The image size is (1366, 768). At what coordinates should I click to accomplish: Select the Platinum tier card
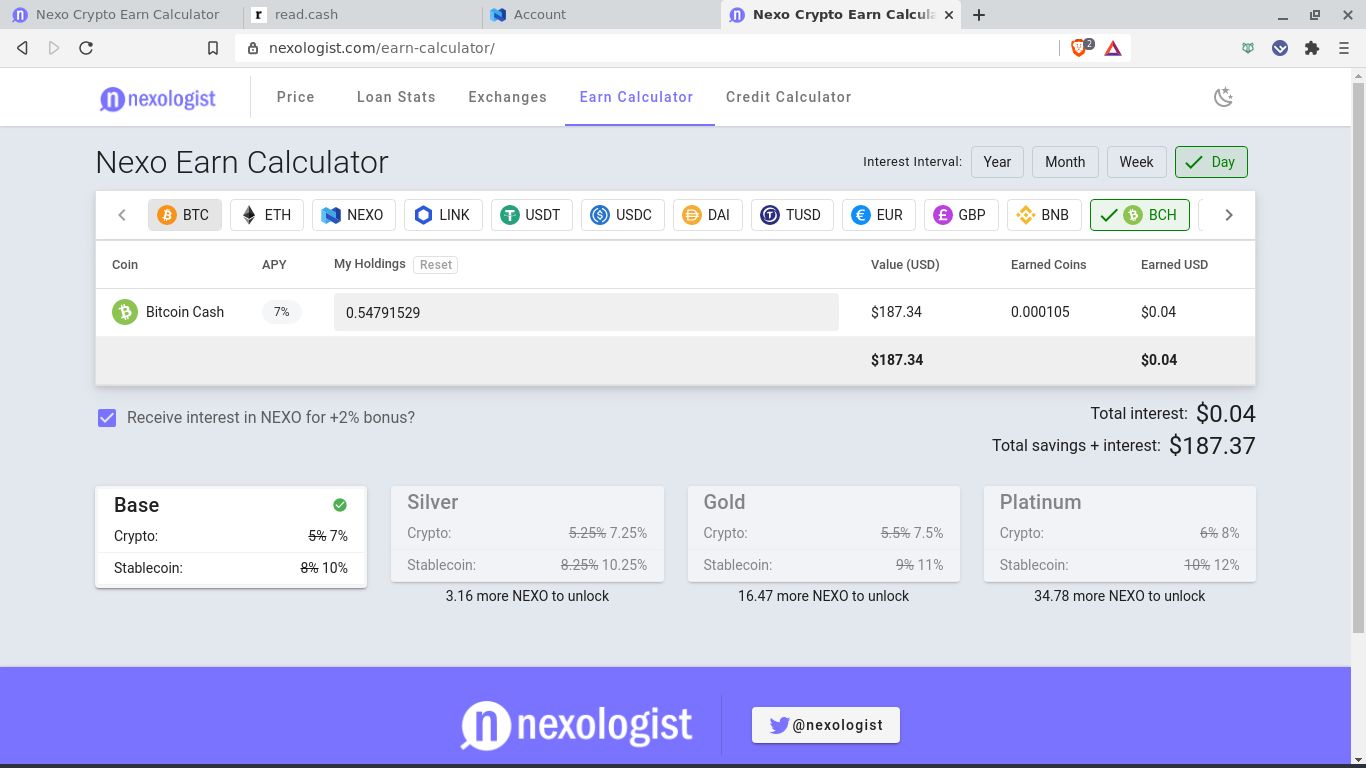coord(1120,534)
